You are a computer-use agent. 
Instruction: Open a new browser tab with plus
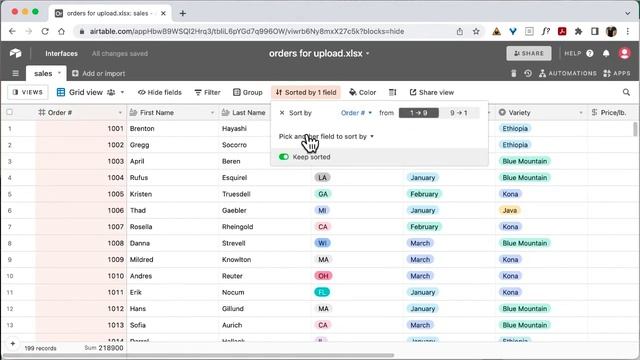click(x=182, y=13)
